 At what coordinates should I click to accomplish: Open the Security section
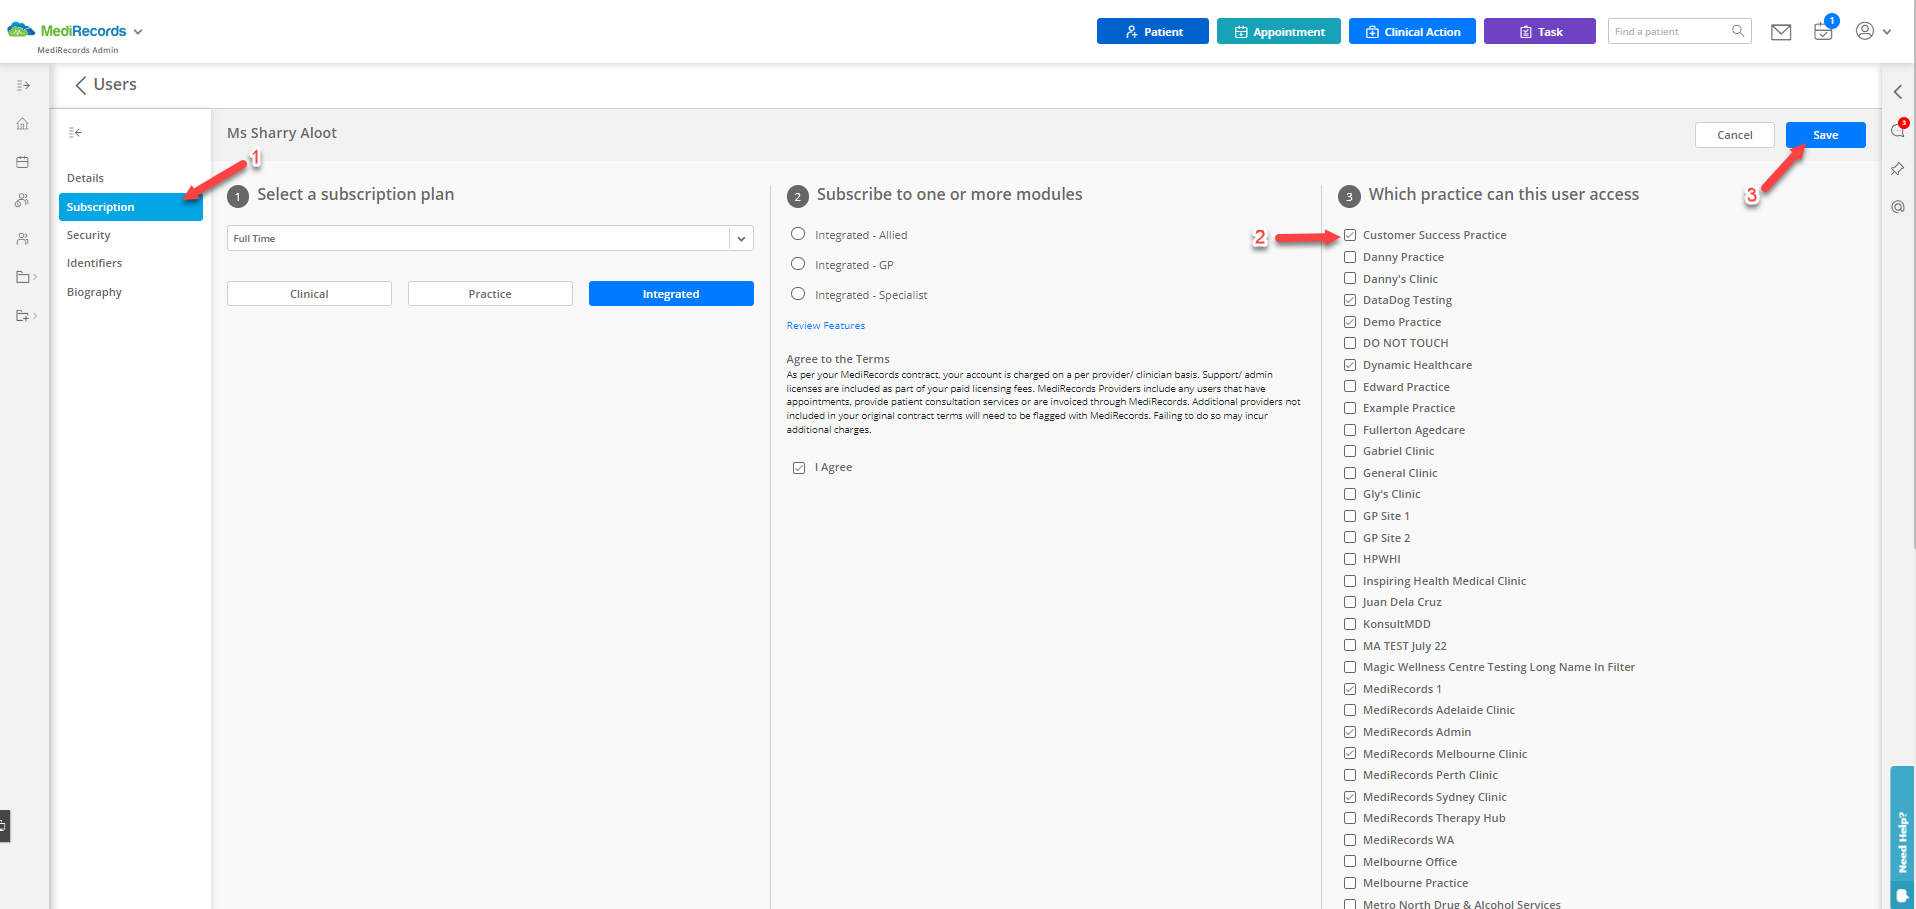[x=88, y=235]
